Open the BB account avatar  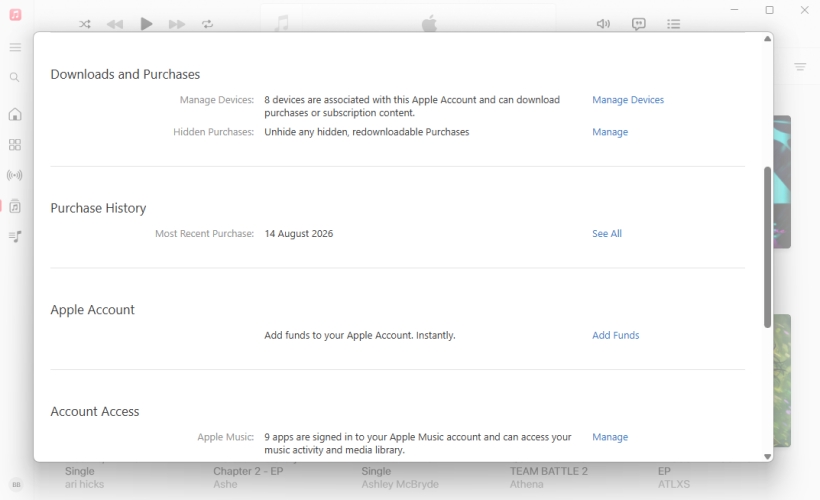(x=16, y=484)
